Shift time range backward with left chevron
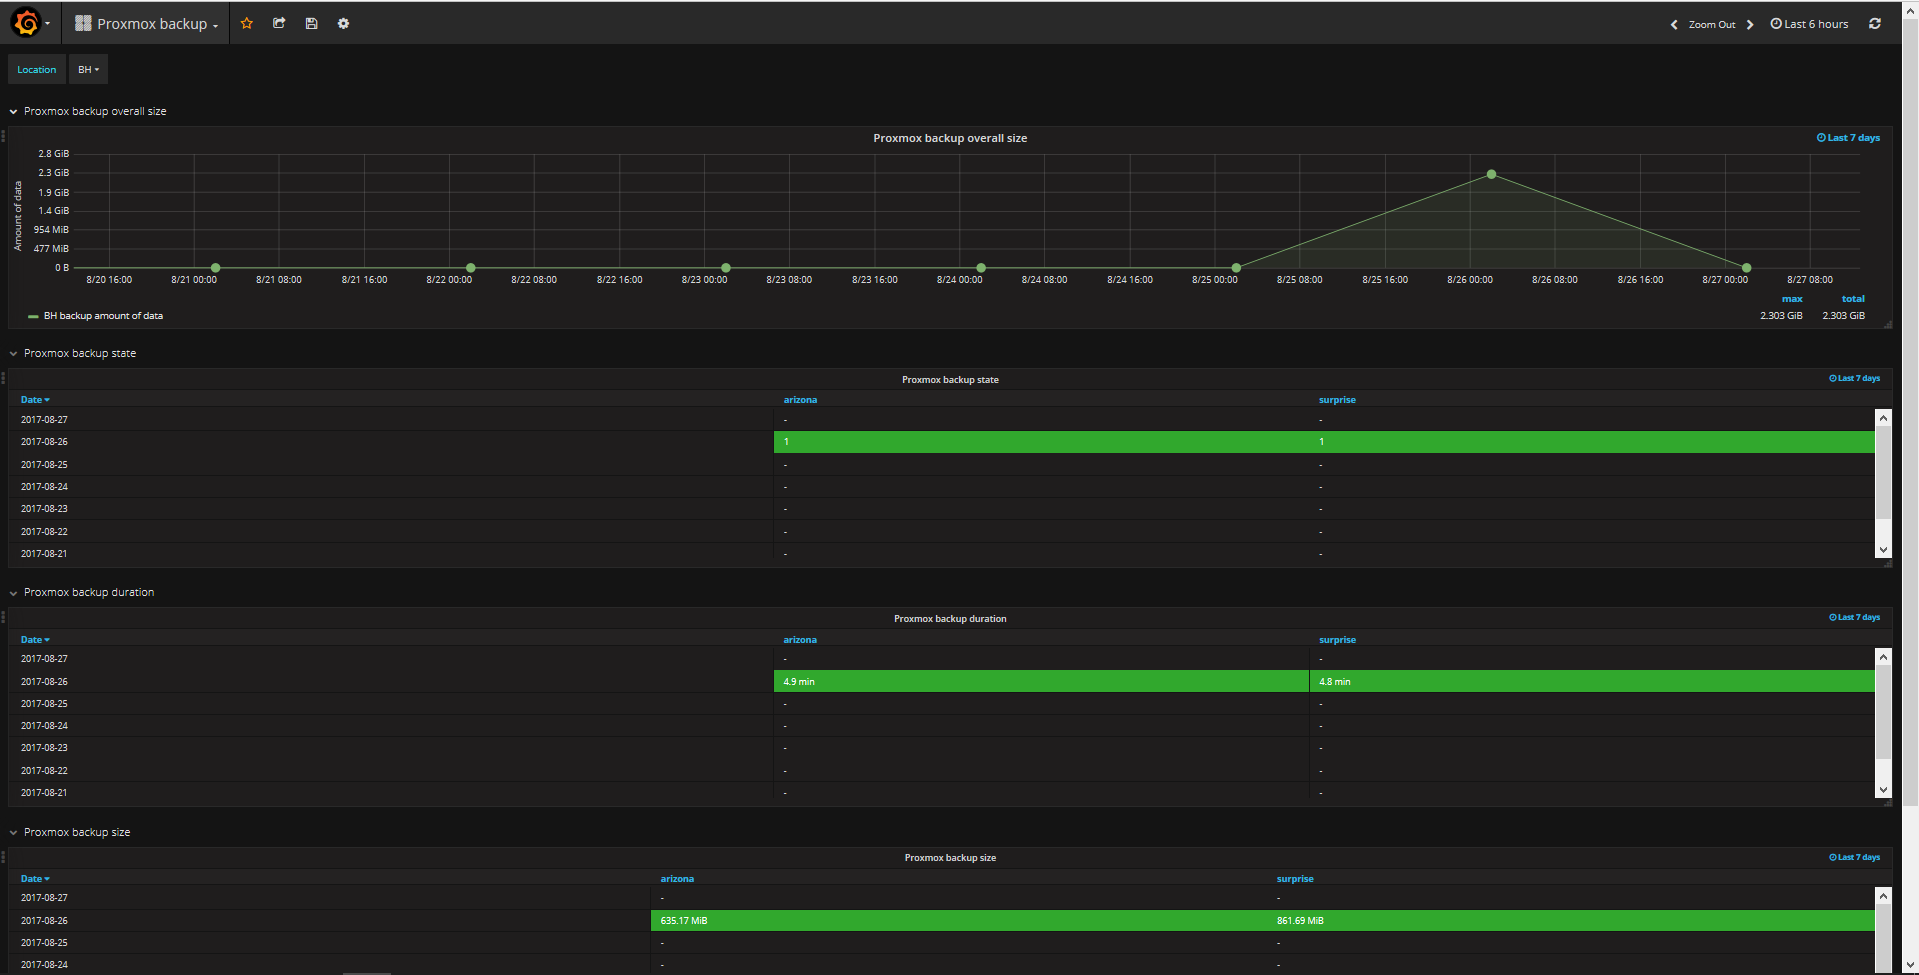 tap(1674, 24)
